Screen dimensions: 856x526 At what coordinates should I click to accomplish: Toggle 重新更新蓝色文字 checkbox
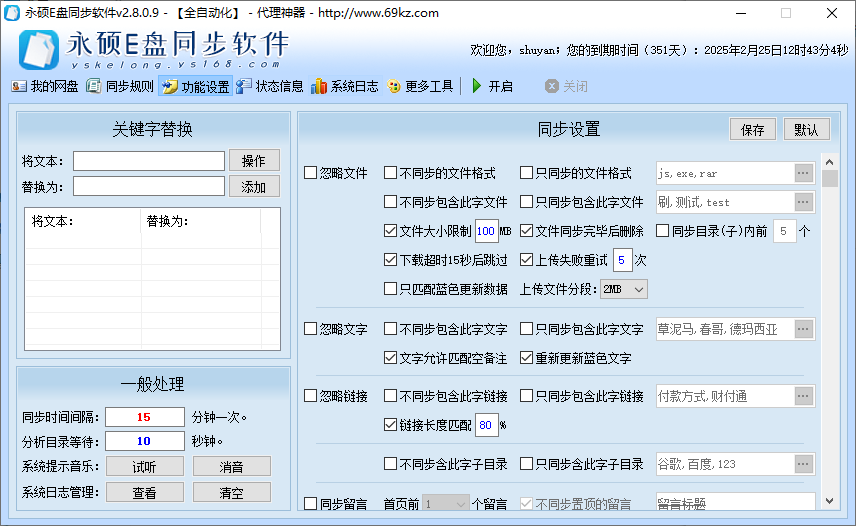[527, 358]
